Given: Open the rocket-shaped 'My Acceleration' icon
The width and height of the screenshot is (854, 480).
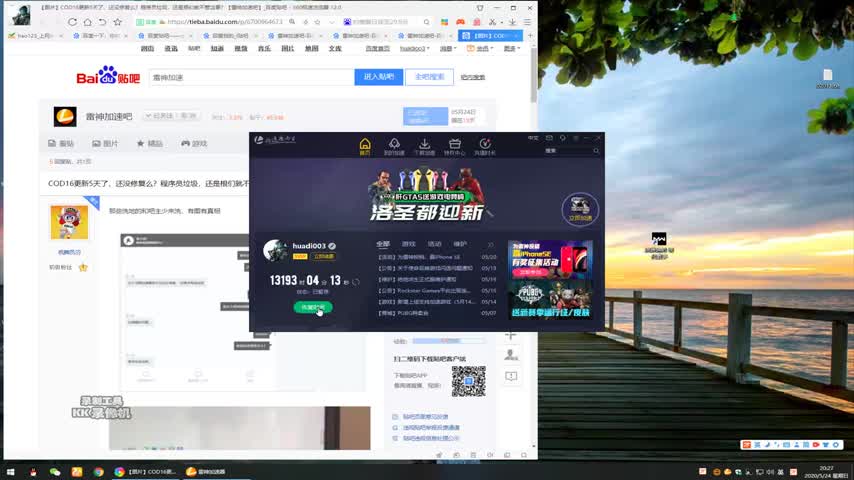Looking at the screenshot, I should [394, 146].
